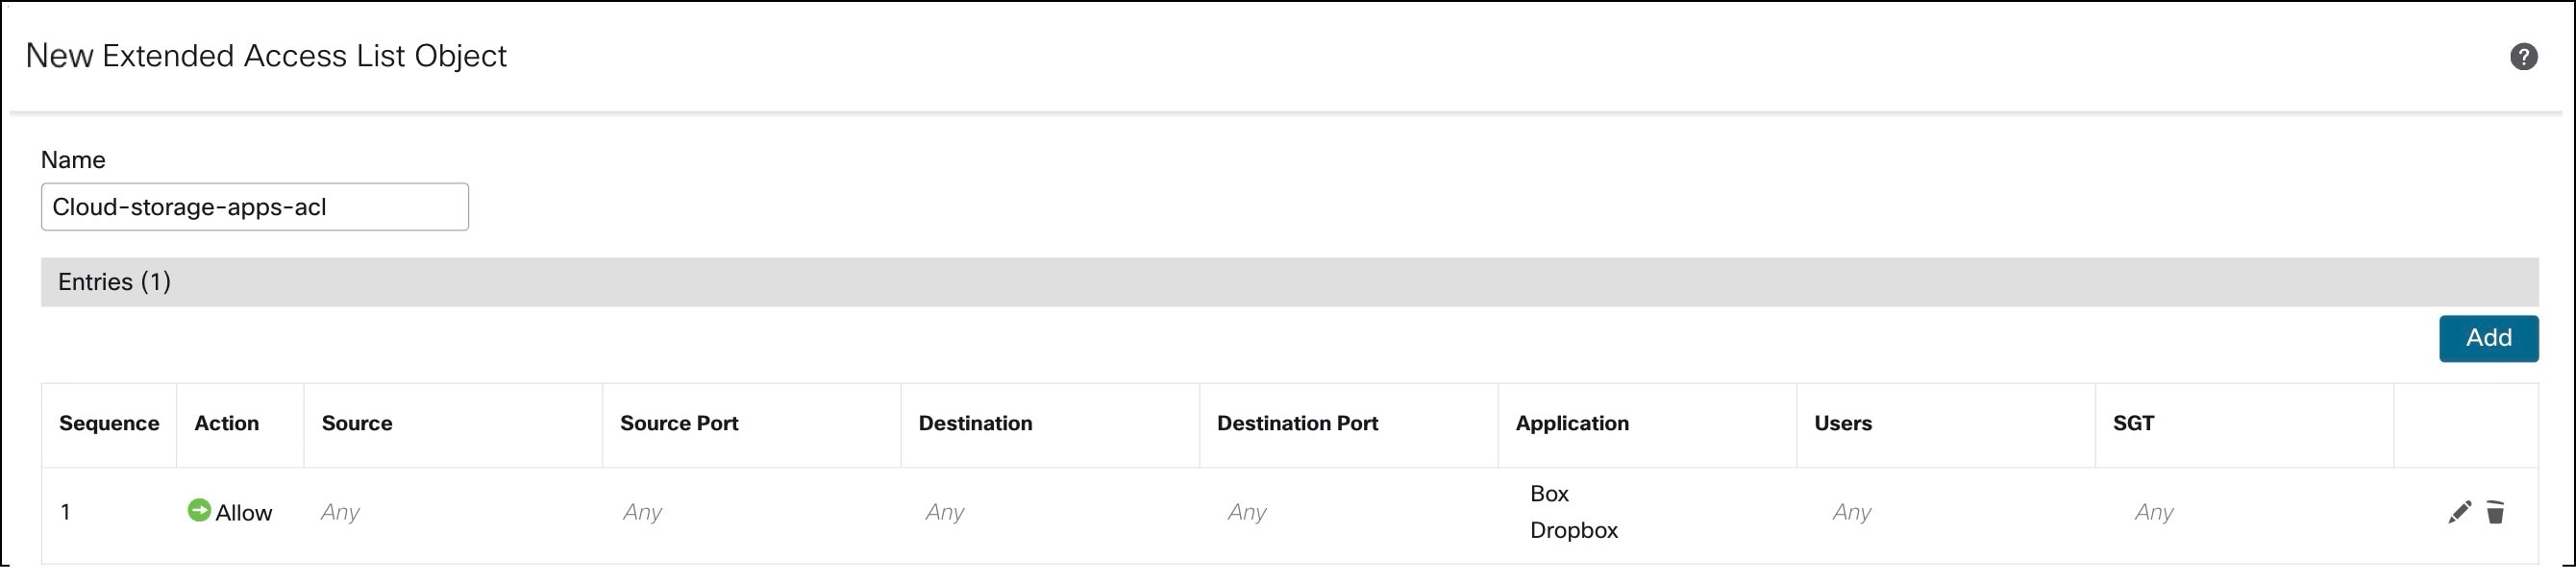Delete entry 1 using trash icon
2576x582 pixels.
pos(2495,513)
